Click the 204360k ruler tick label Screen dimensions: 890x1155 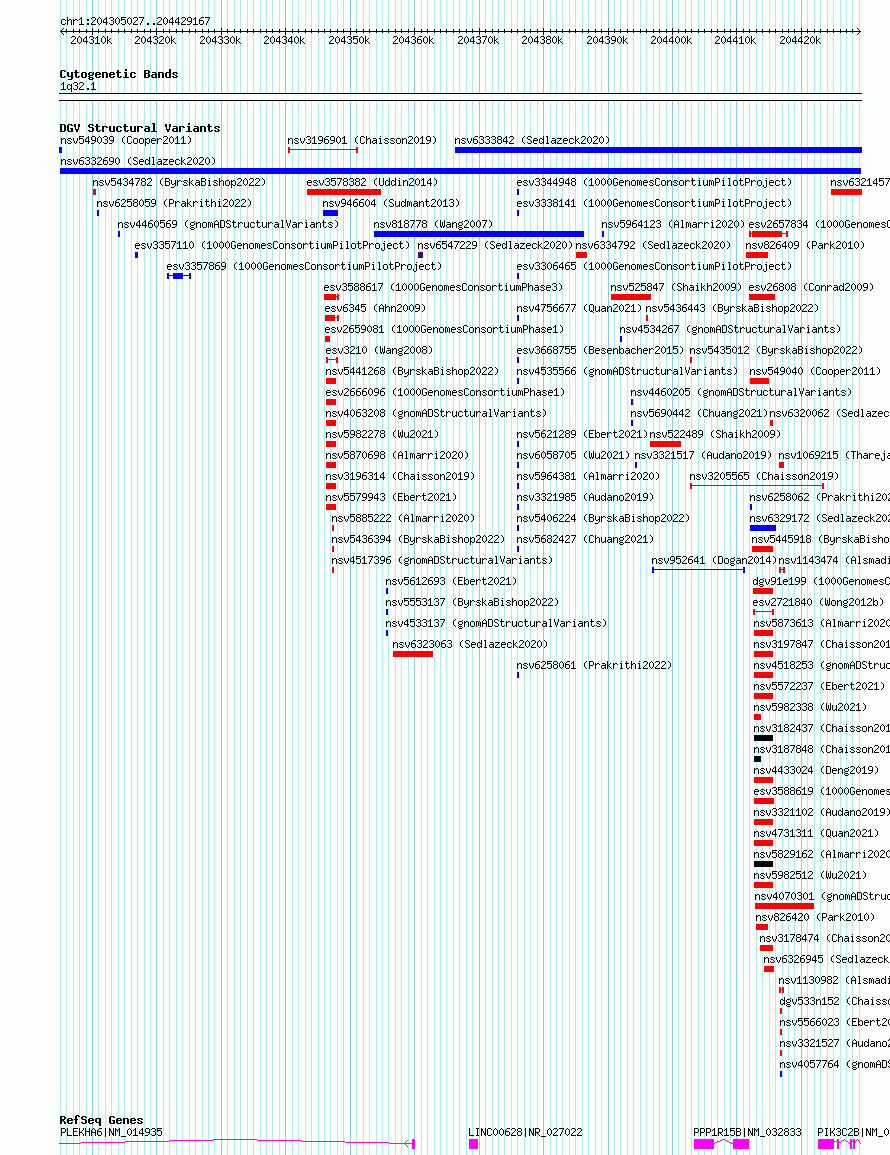click(413, 41)
